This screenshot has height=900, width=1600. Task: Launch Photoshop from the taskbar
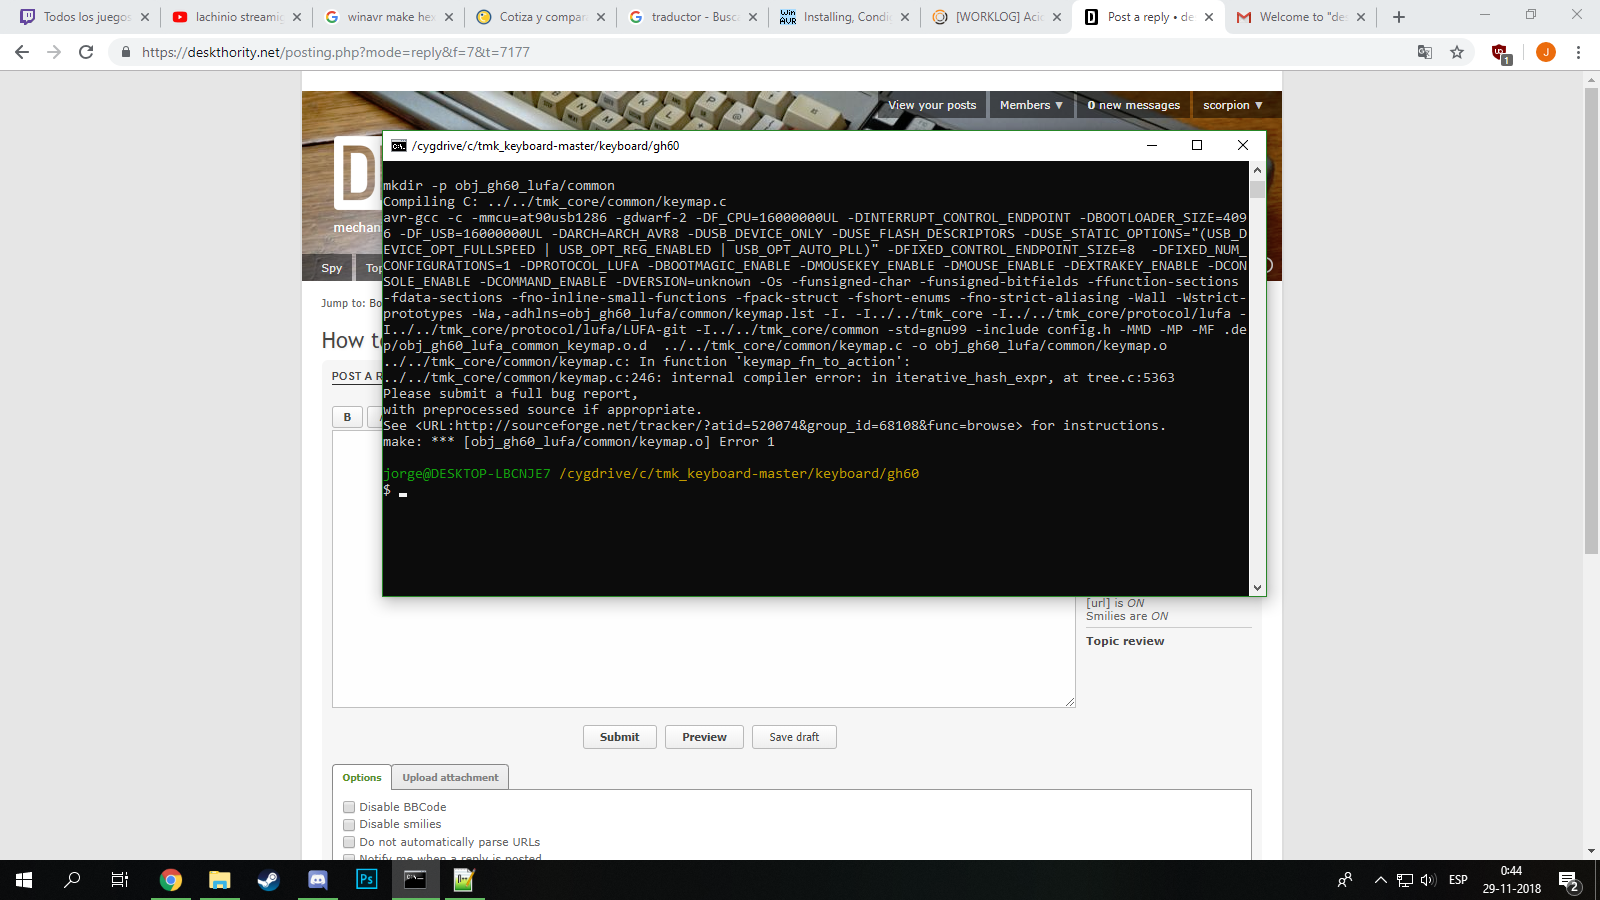[x=366, y=880]
